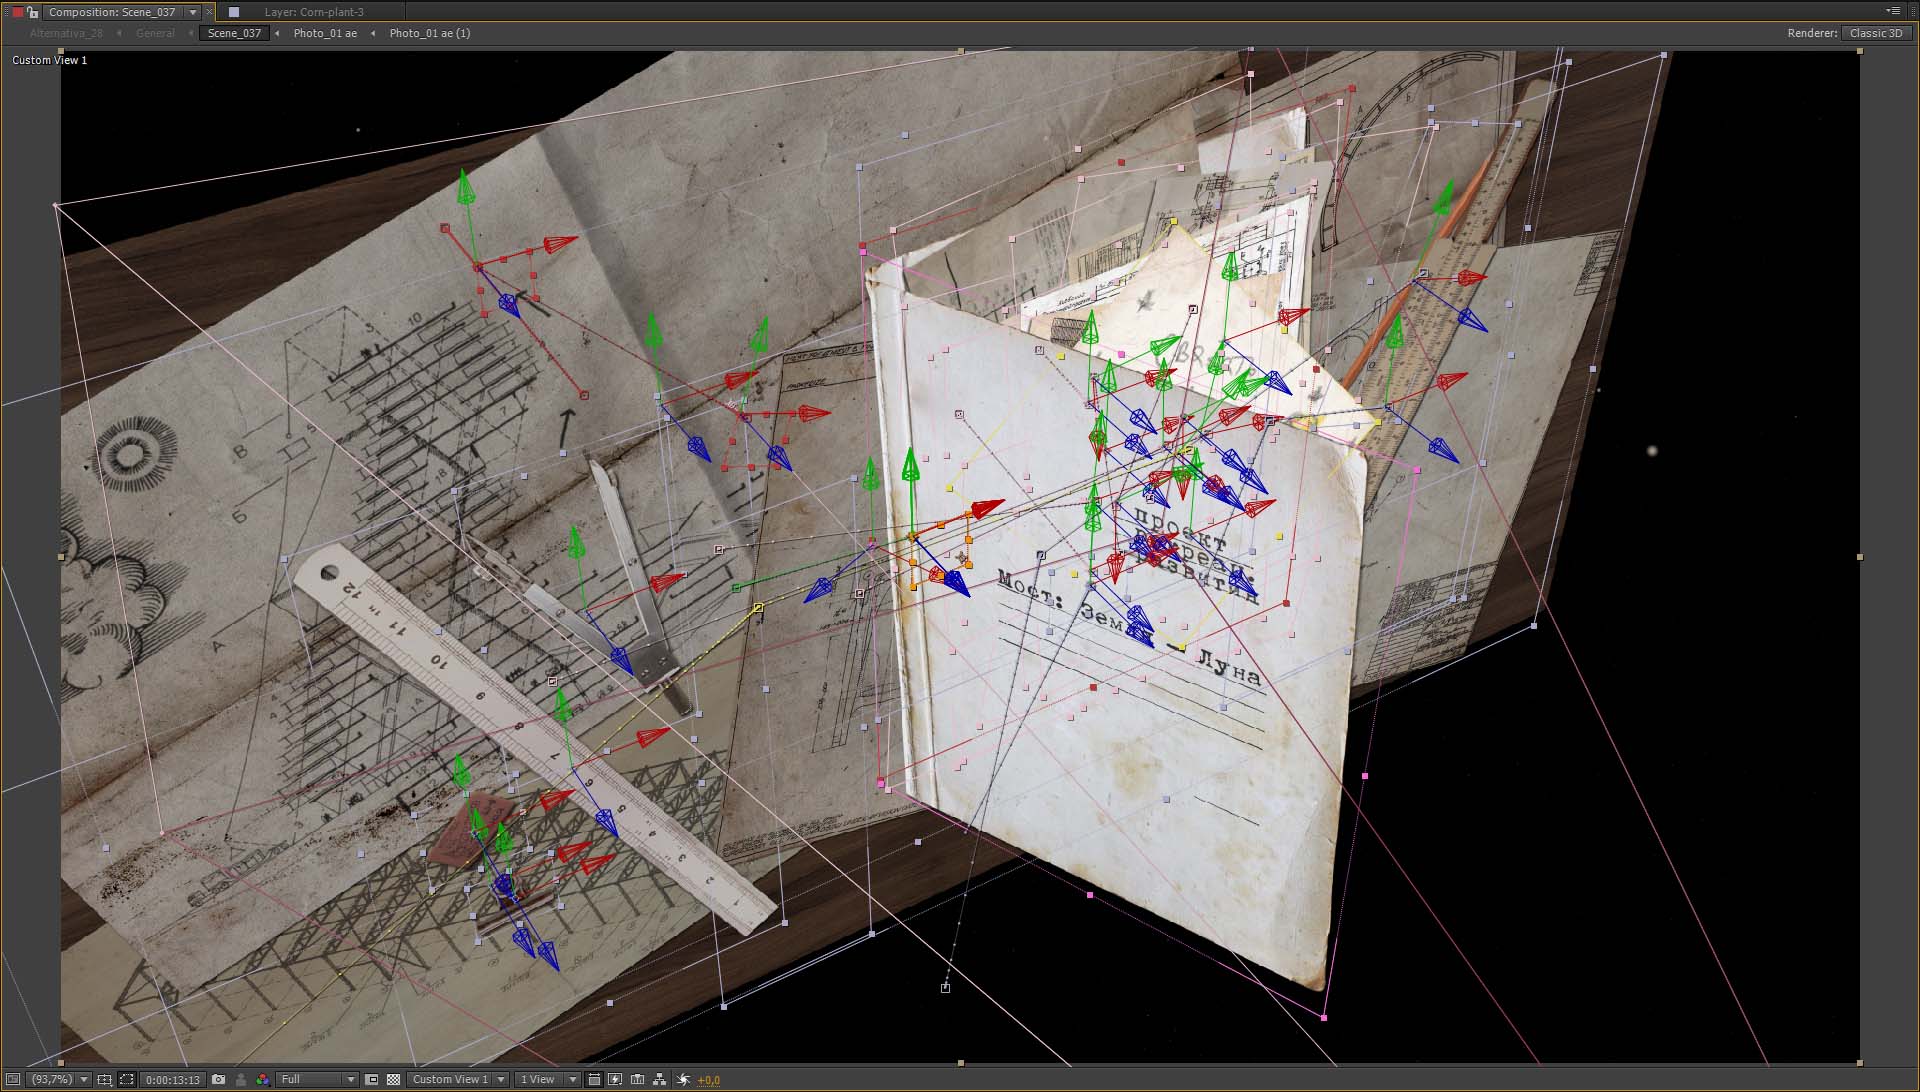Click the exposure value +0,0
This screenshot has height=1092, width=1920.
coord(709,1079)
